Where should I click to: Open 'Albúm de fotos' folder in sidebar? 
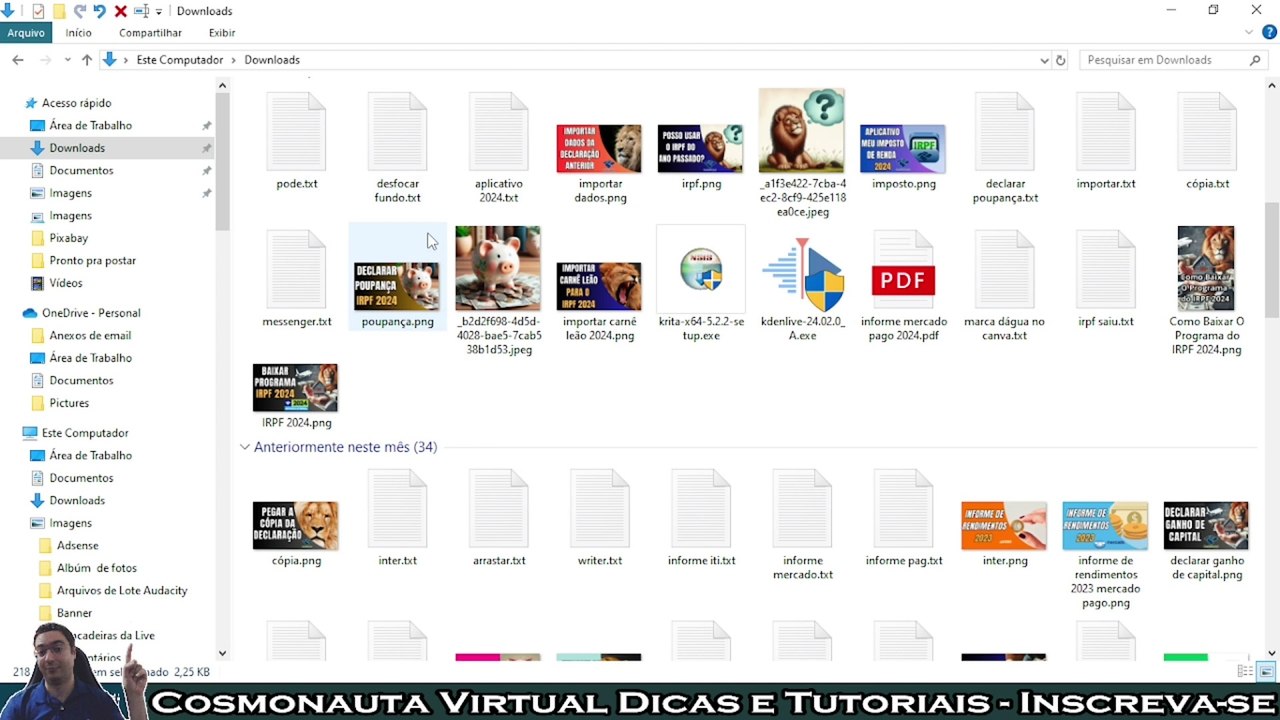pos(97,568)
